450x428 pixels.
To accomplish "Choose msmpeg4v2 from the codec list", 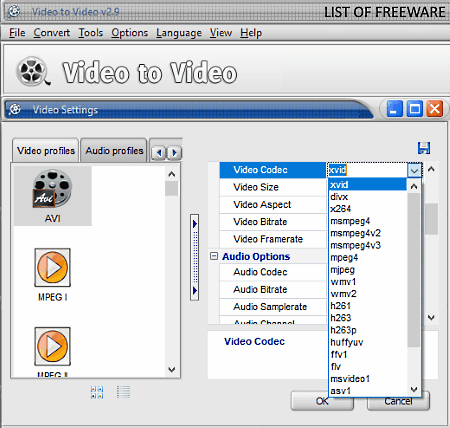I will pos(367,233).
